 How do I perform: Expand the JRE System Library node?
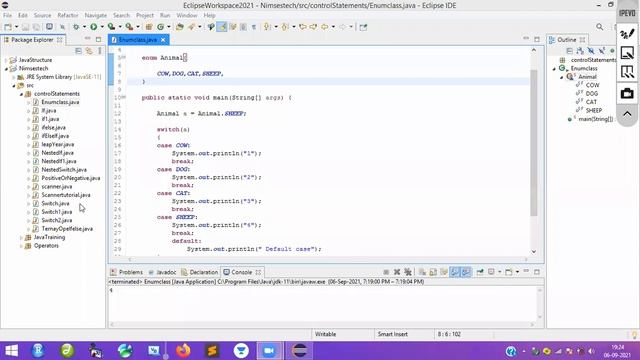[13, 77]
